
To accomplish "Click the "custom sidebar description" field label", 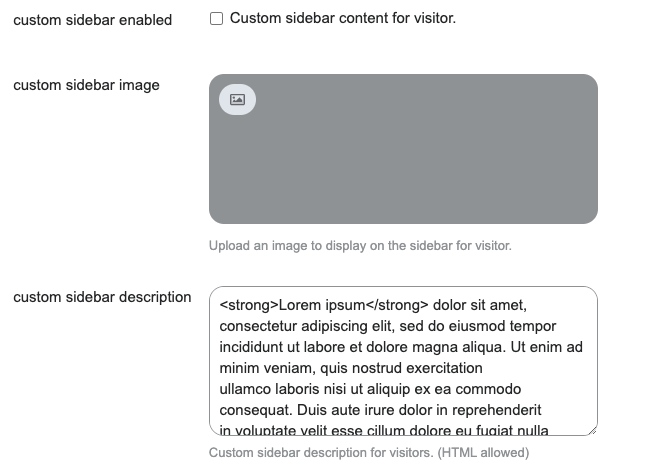I will pyautogui.click(x=102, y=297).
